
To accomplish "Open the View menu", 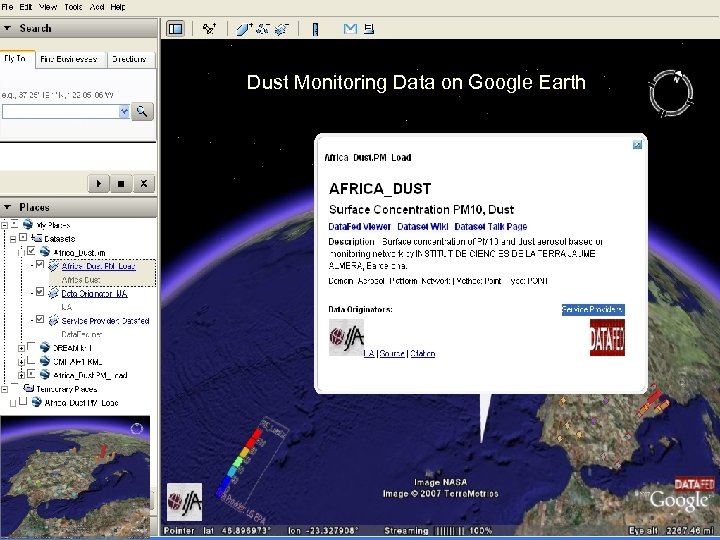I will [48, 7].
